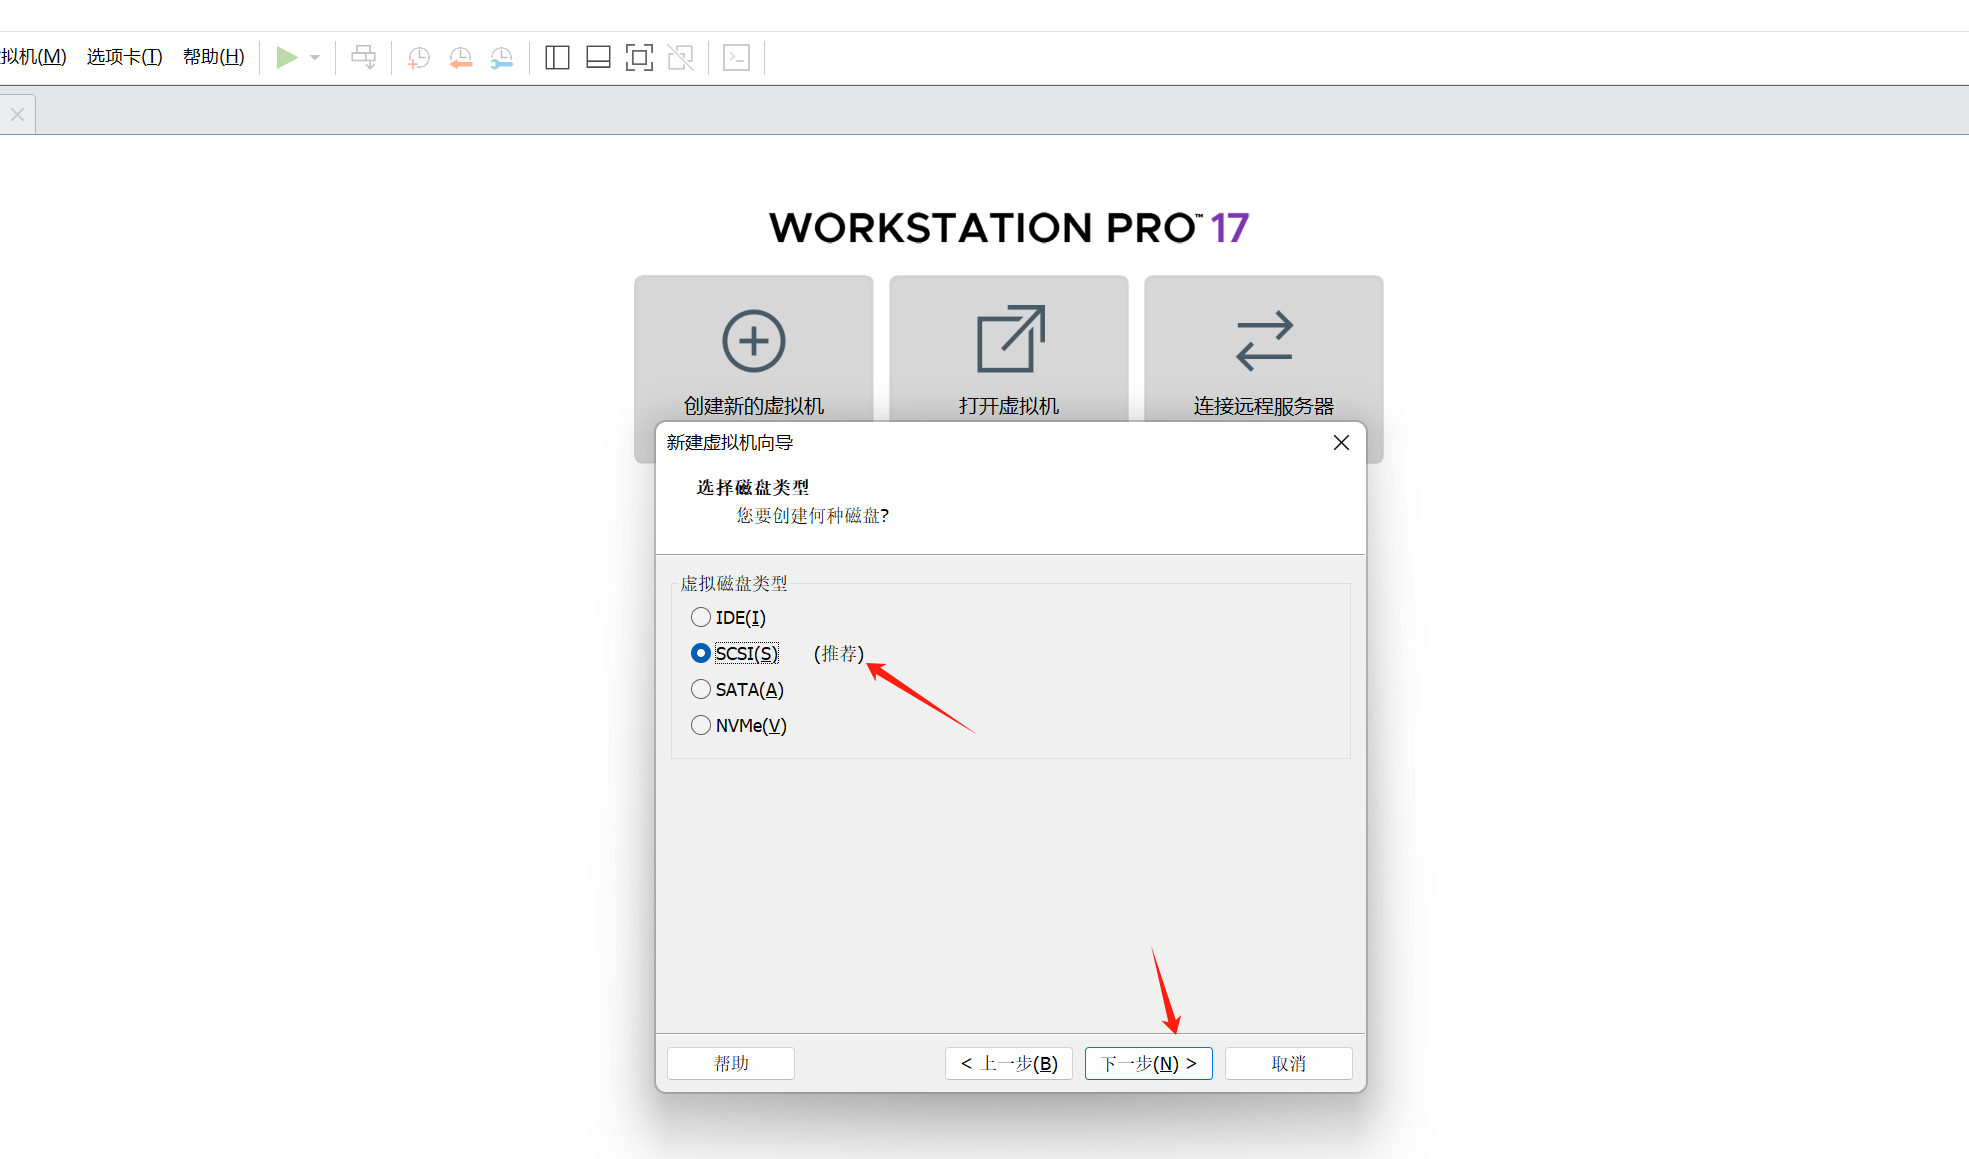Go back with 上一步(B) button
Image resolution: width=1969 pixels, height=1159 pixels.
coord(1009,1064)
